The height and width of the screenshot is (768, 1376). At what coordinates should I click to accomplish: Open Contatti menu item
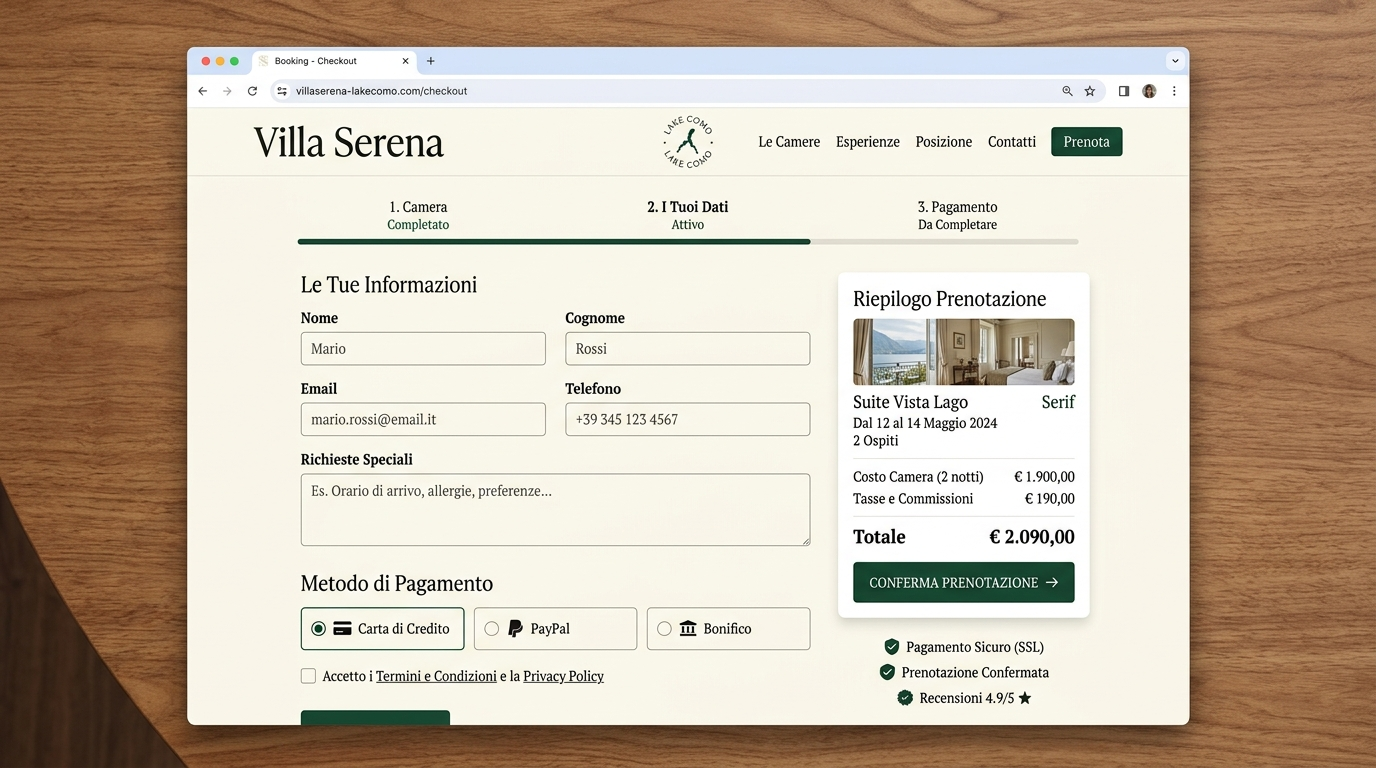pyautogui.click(x=1012, y=142)
